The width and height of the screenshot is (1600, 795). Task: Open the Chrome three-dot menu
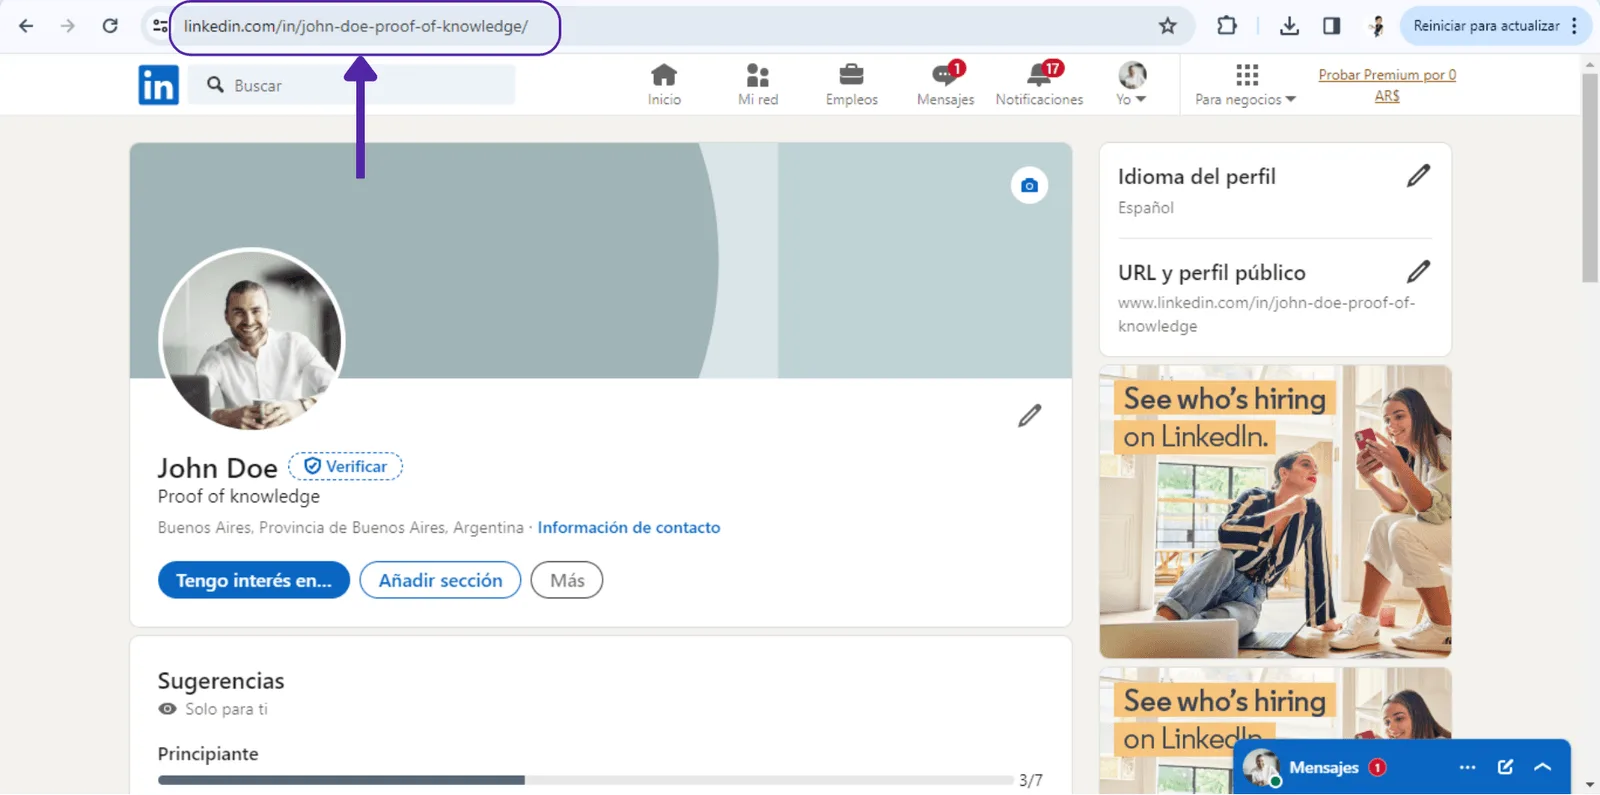click(x=1575, y=26)
